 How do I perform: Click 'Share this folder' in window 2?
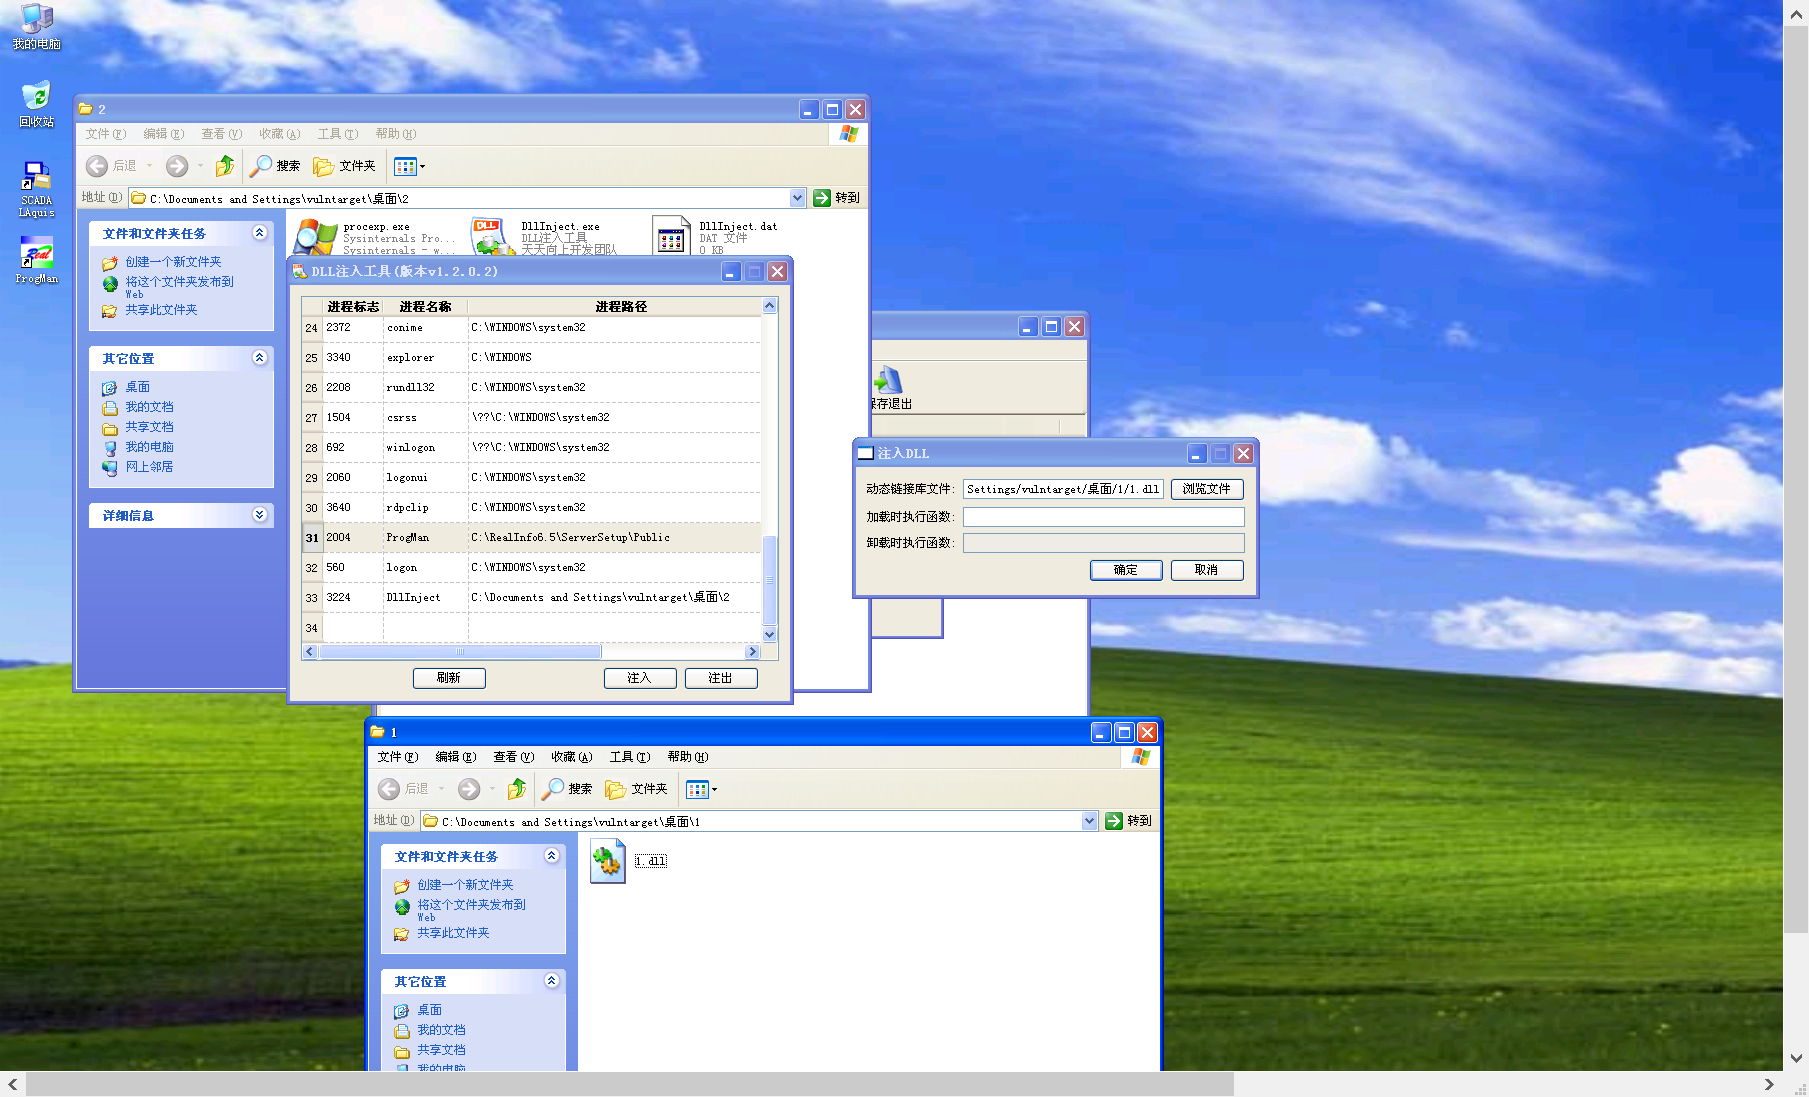(161, 310)
